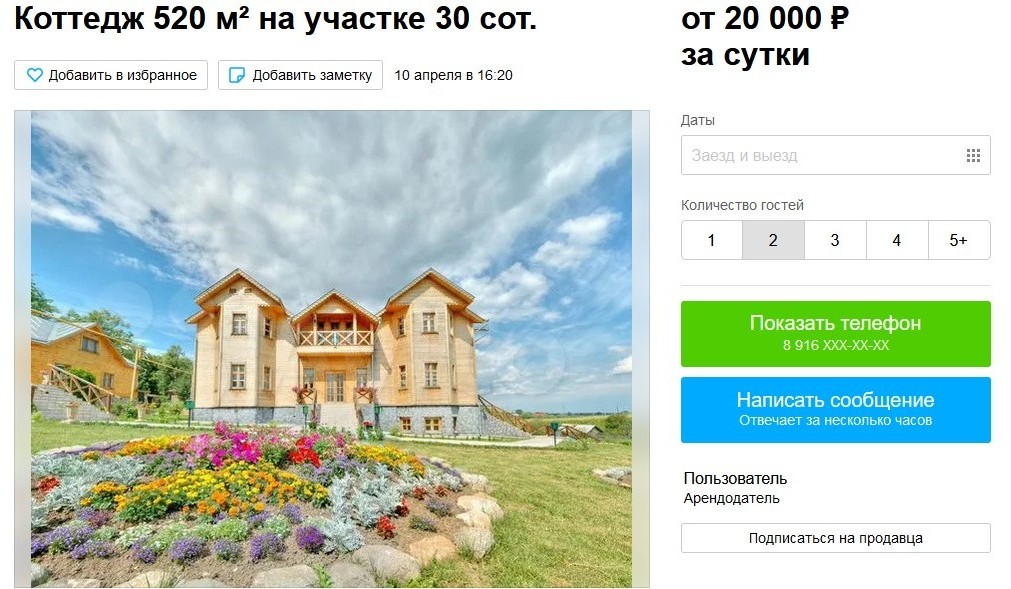Click the heart icon for favorites
Image resolution: width=1011 pixels, height=589 pixels.
(x=34, y=75)
